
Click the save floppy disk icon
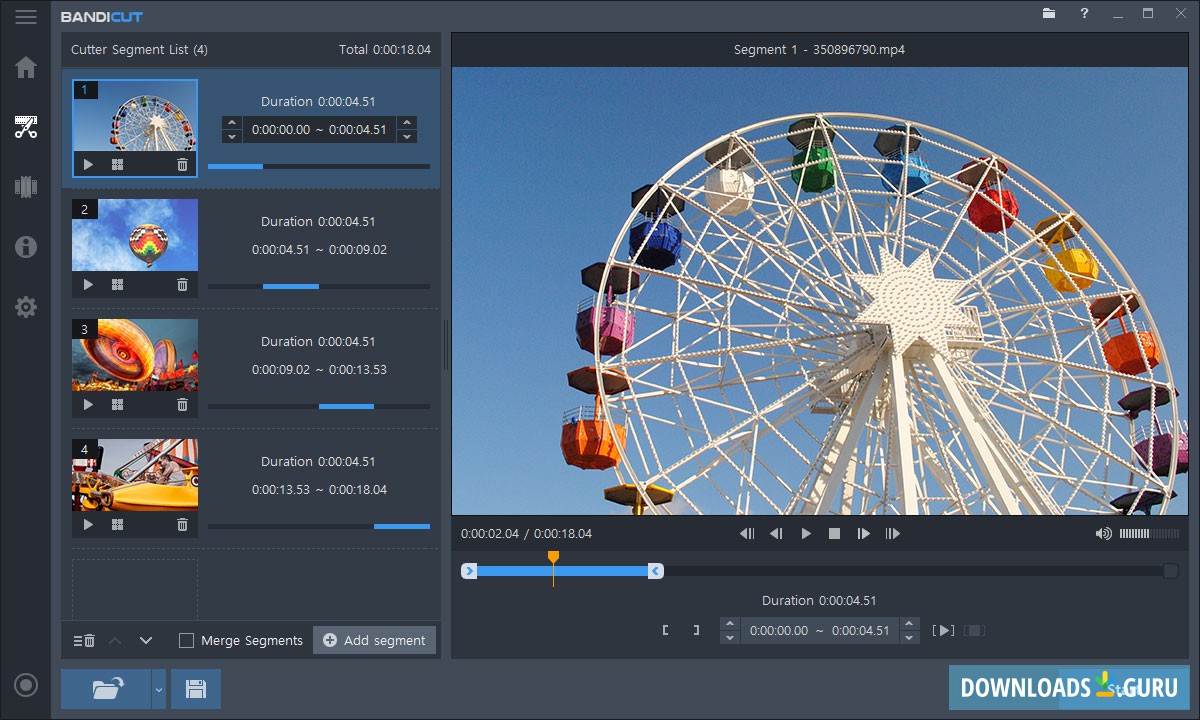coord(195,688)
